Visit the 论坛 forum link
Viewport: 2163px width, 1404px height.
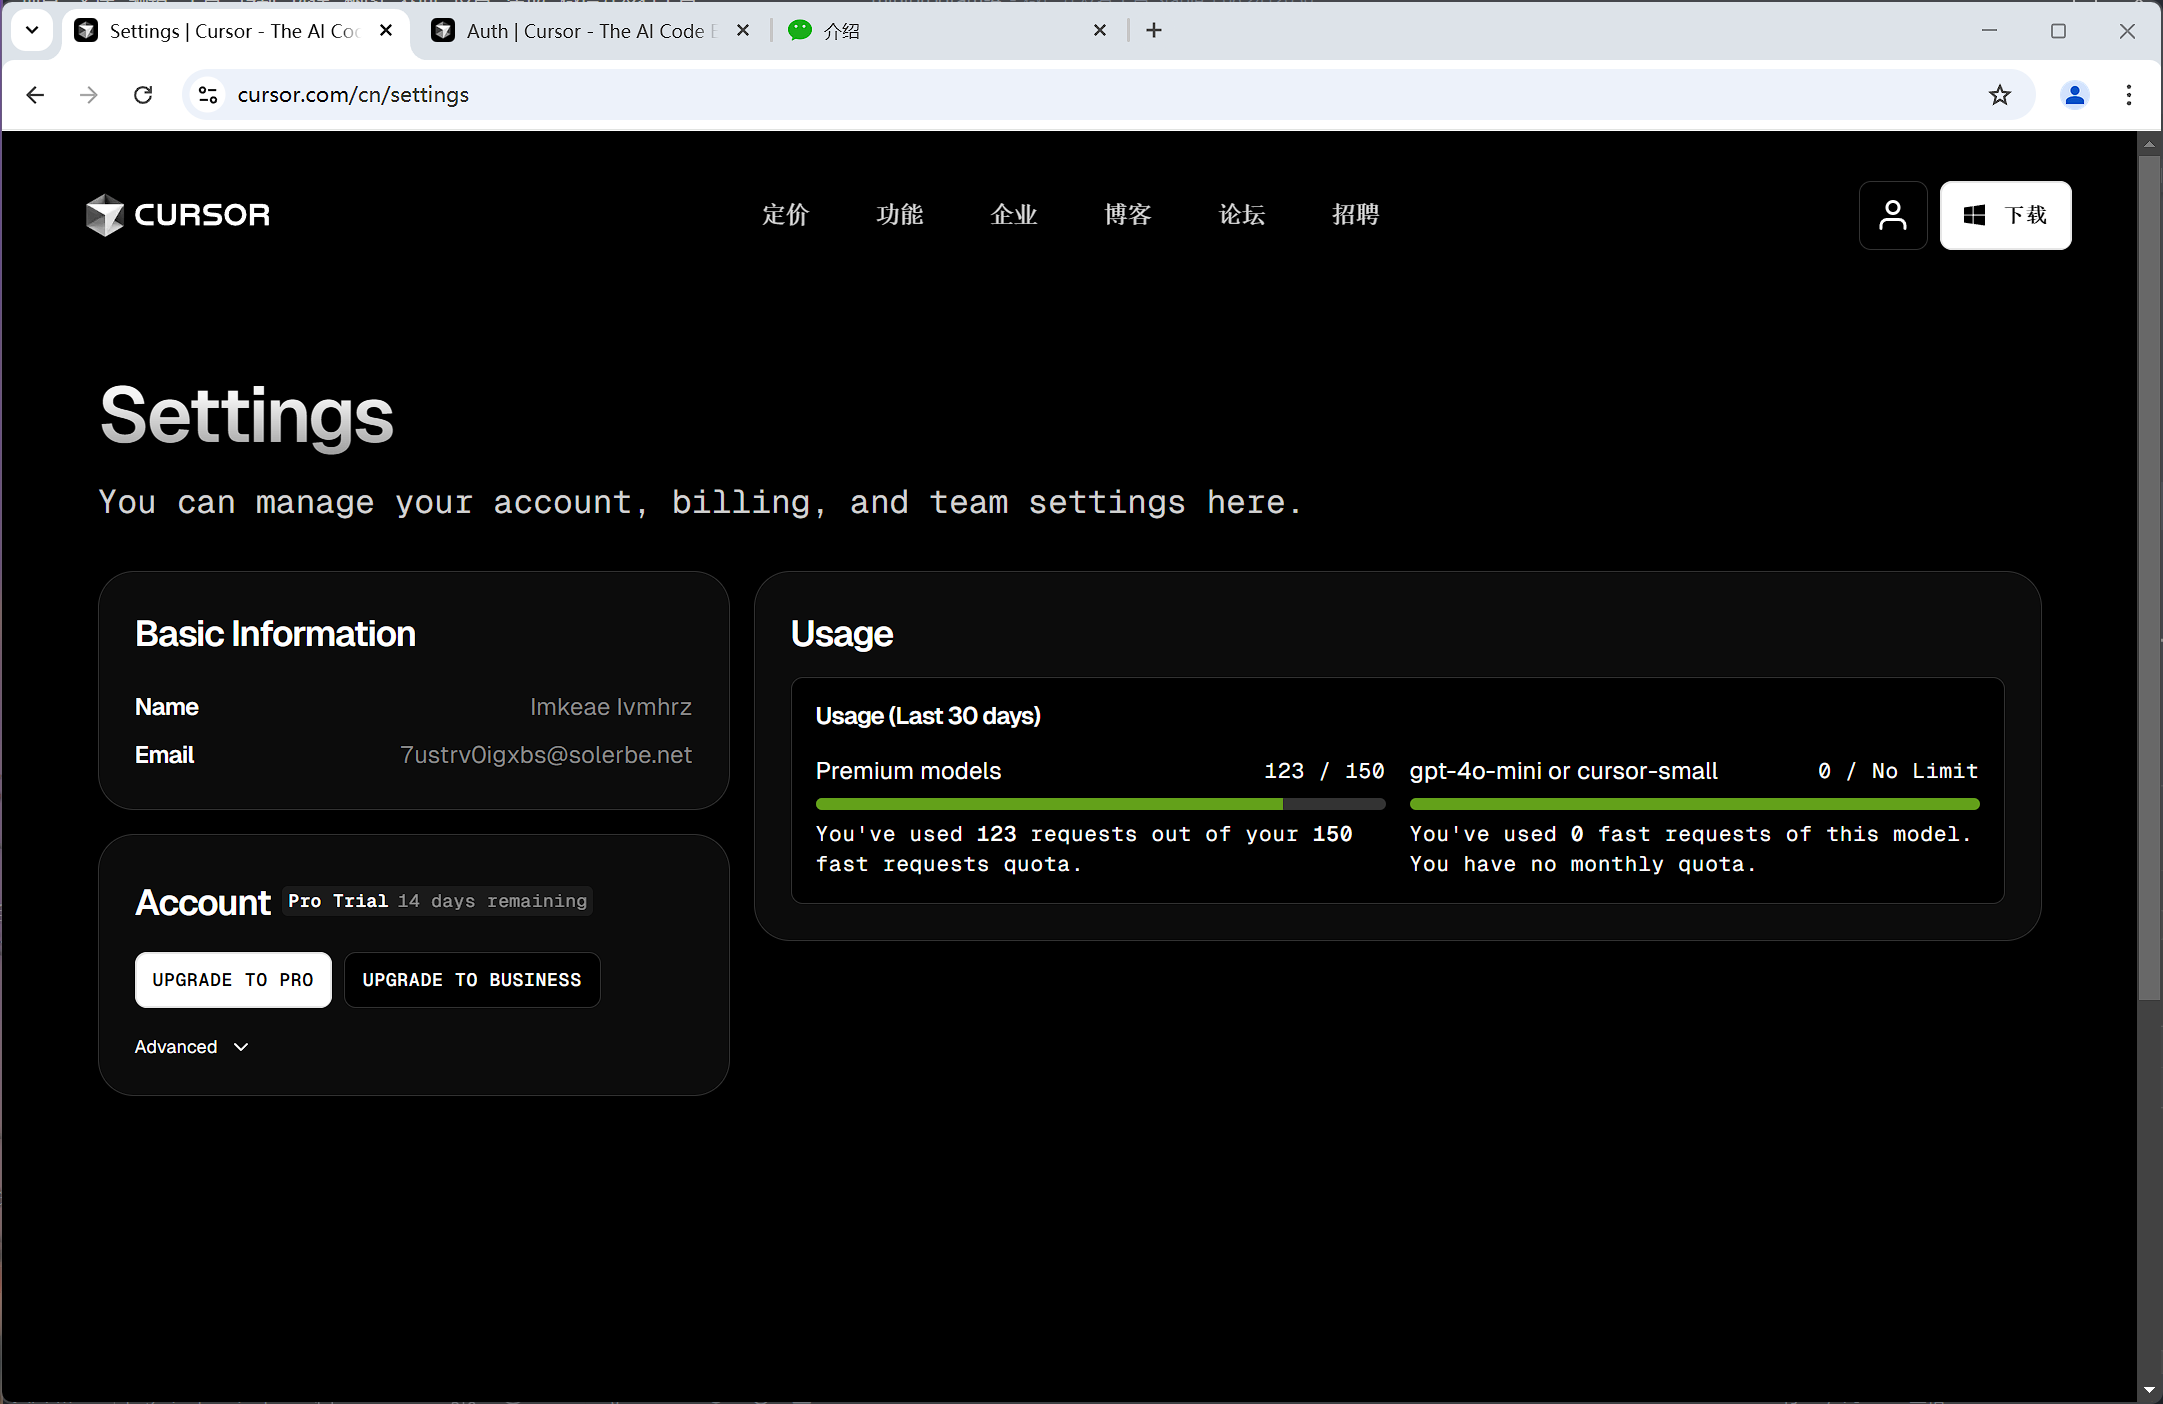tap(1241, 215)
